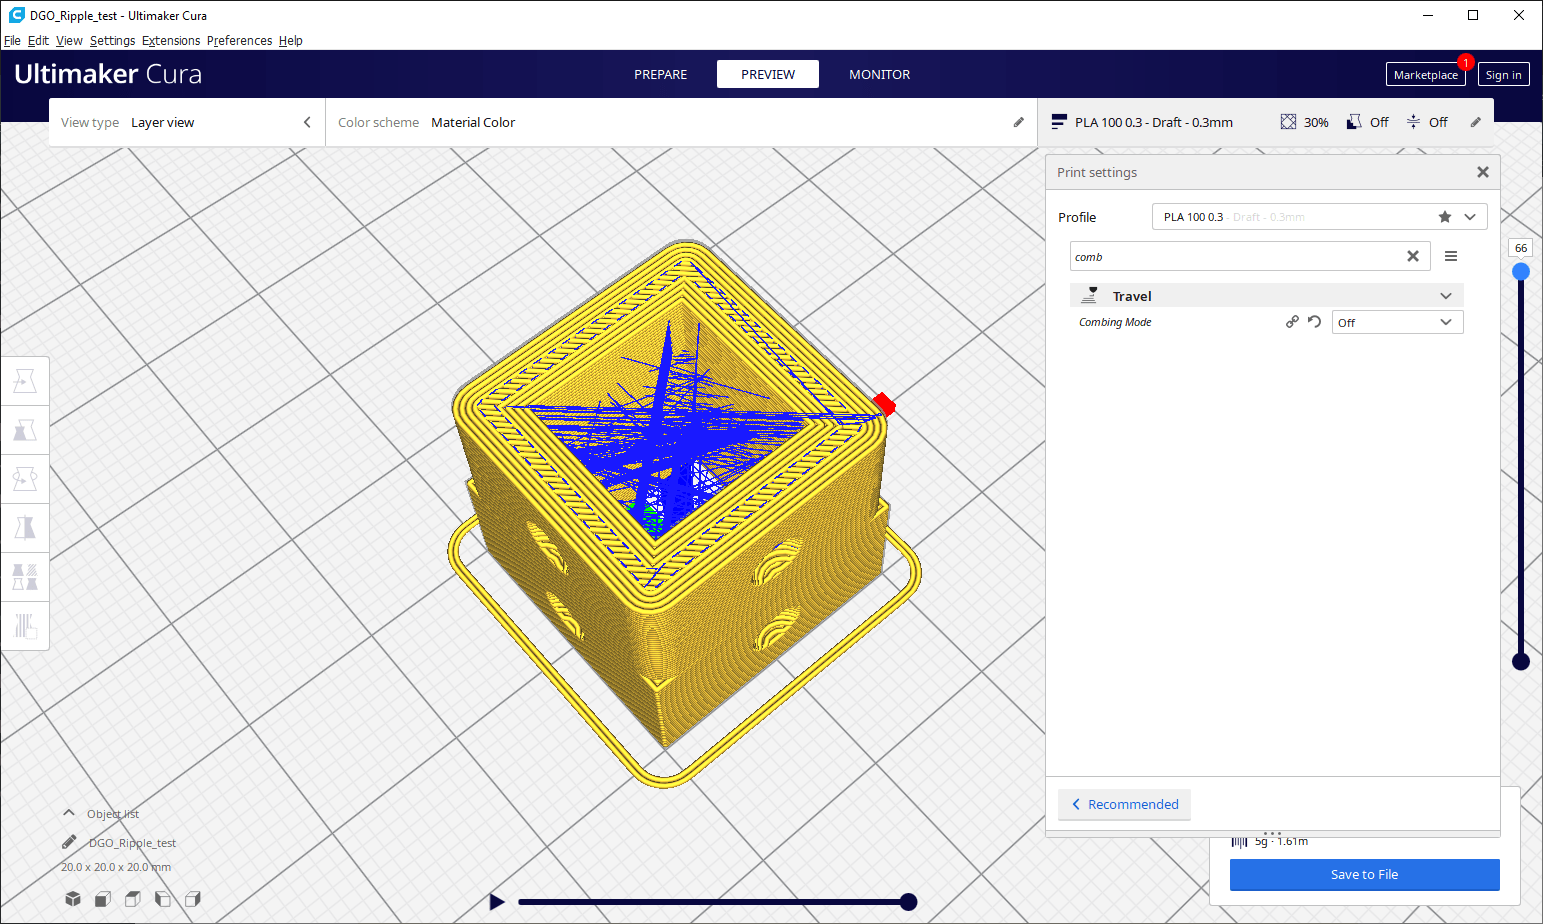1543x924 pixels.
Task: Select DGO_Ripple_test in object list
Action: coord(132,843)
